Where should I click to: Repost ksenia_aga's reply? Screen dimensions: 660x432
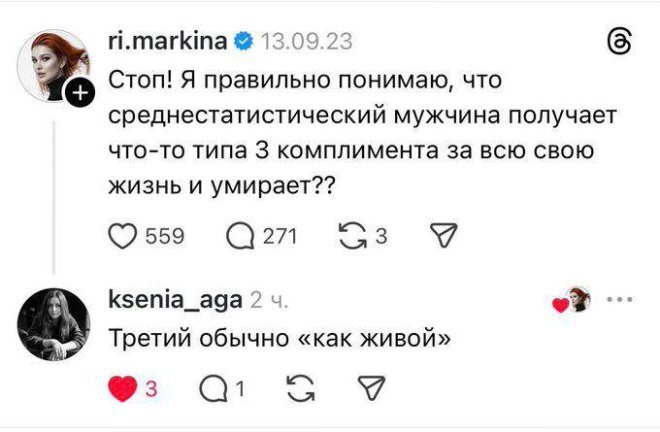[298, 389]
